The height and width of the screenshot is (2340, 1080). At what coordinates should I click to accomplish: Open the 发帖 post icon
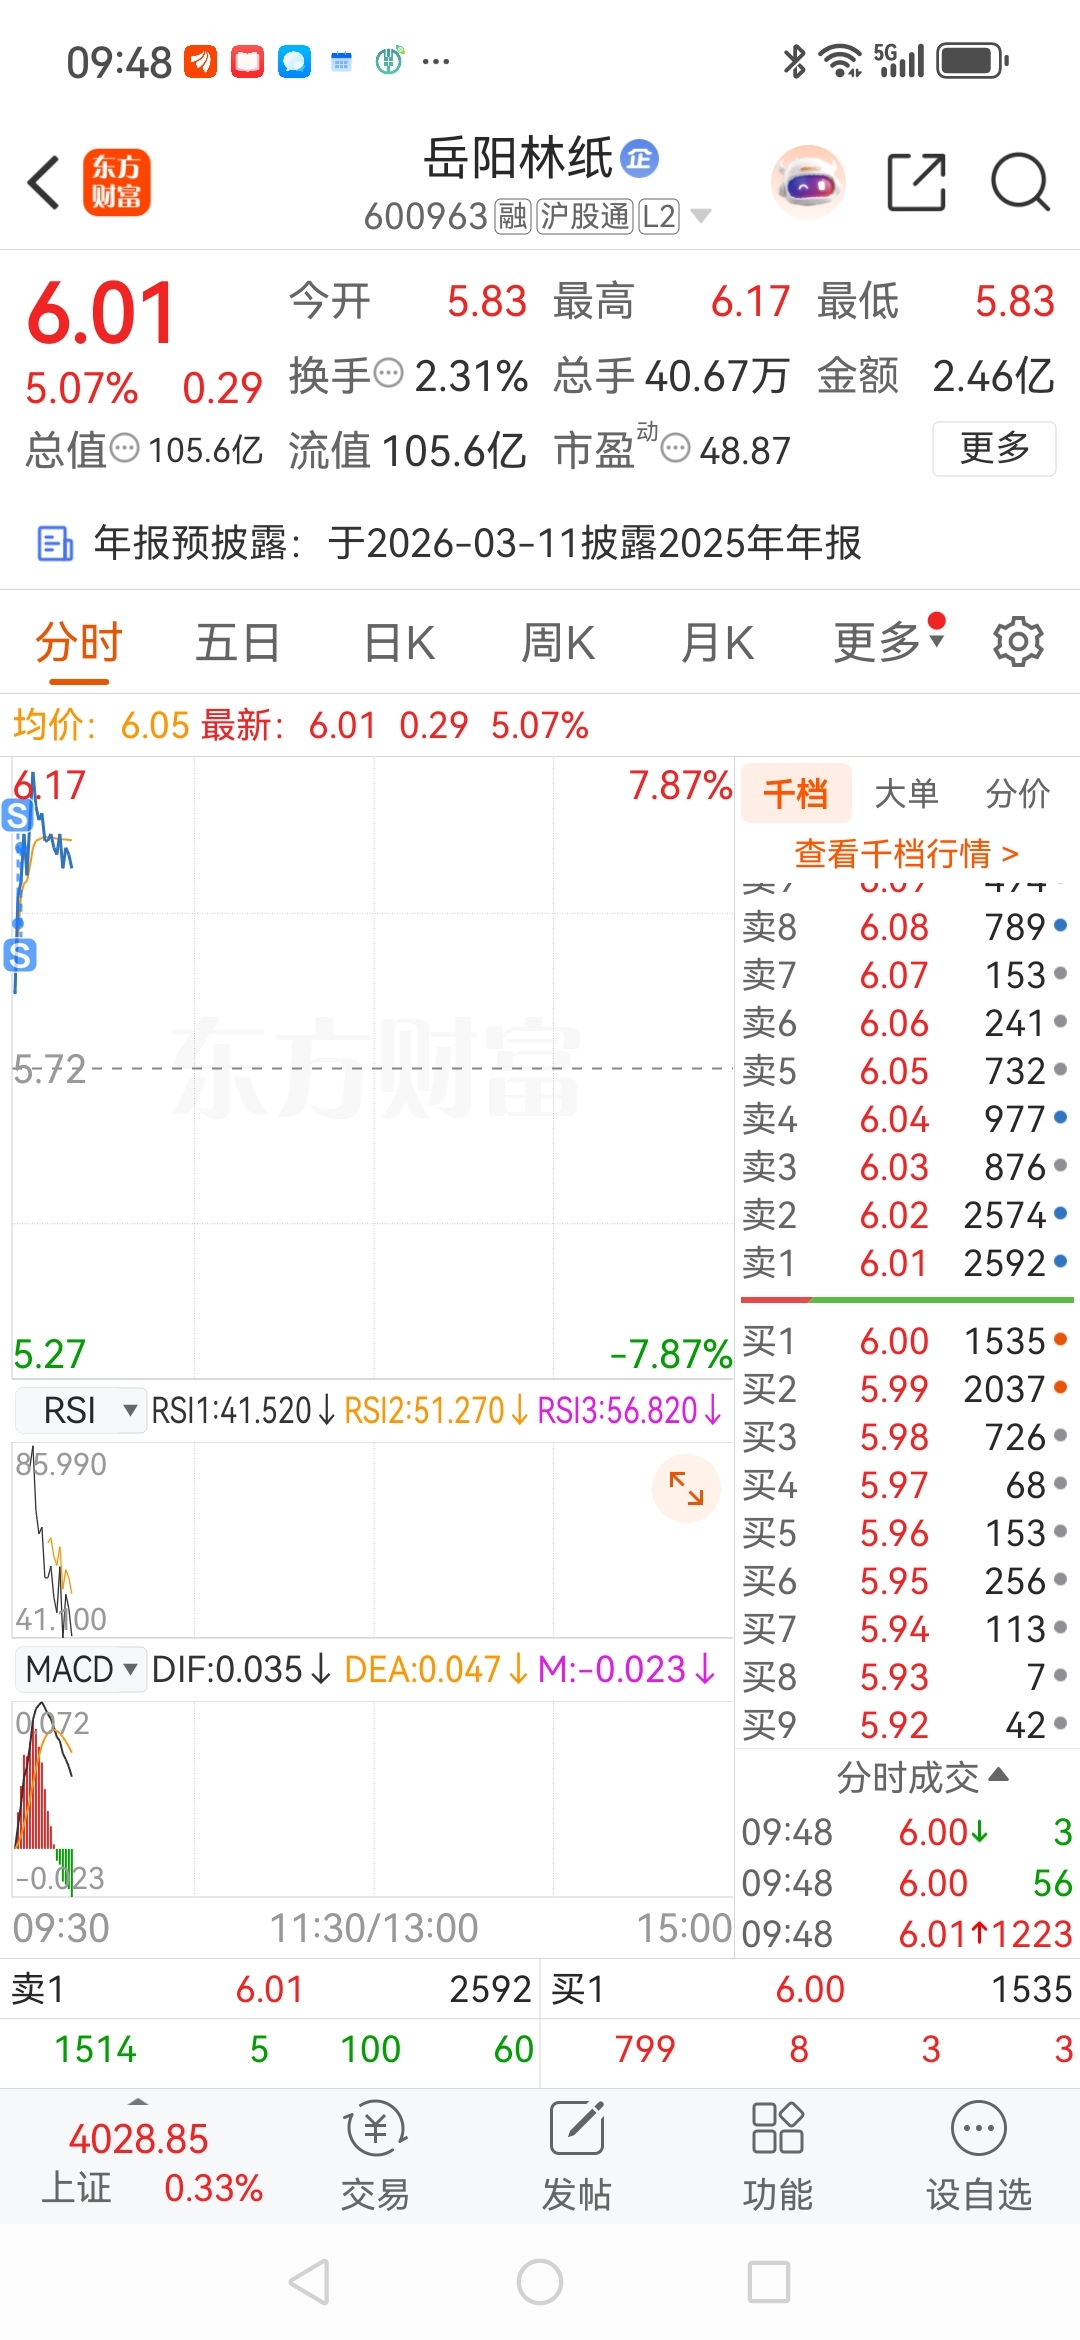(x=577, y=2155)
